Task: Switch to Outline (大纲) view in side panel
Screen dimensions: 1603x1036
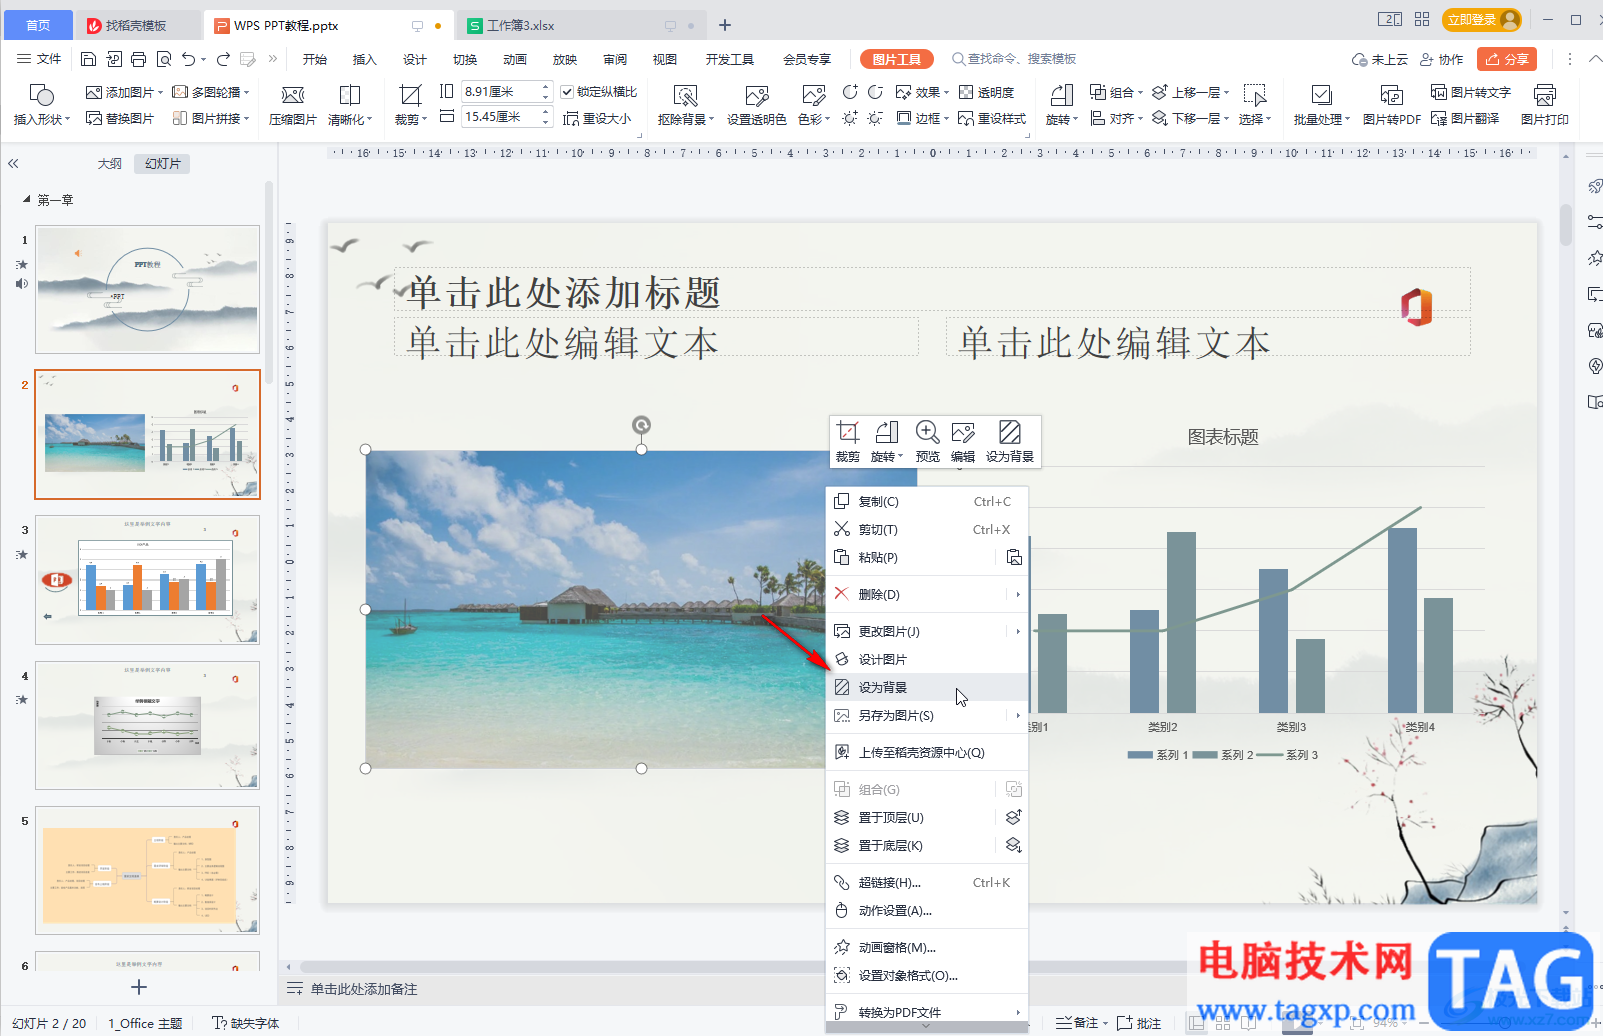Action: [x=109, y=163]
